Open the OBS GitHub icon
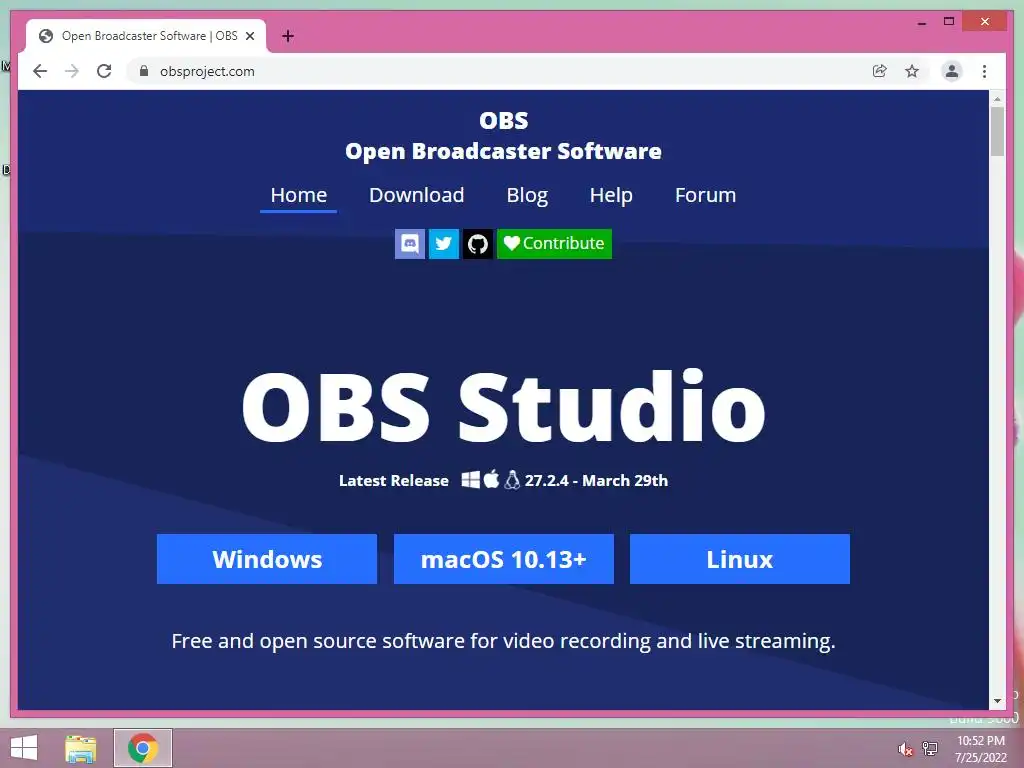The image size is (1024, 768). point(477,244)
